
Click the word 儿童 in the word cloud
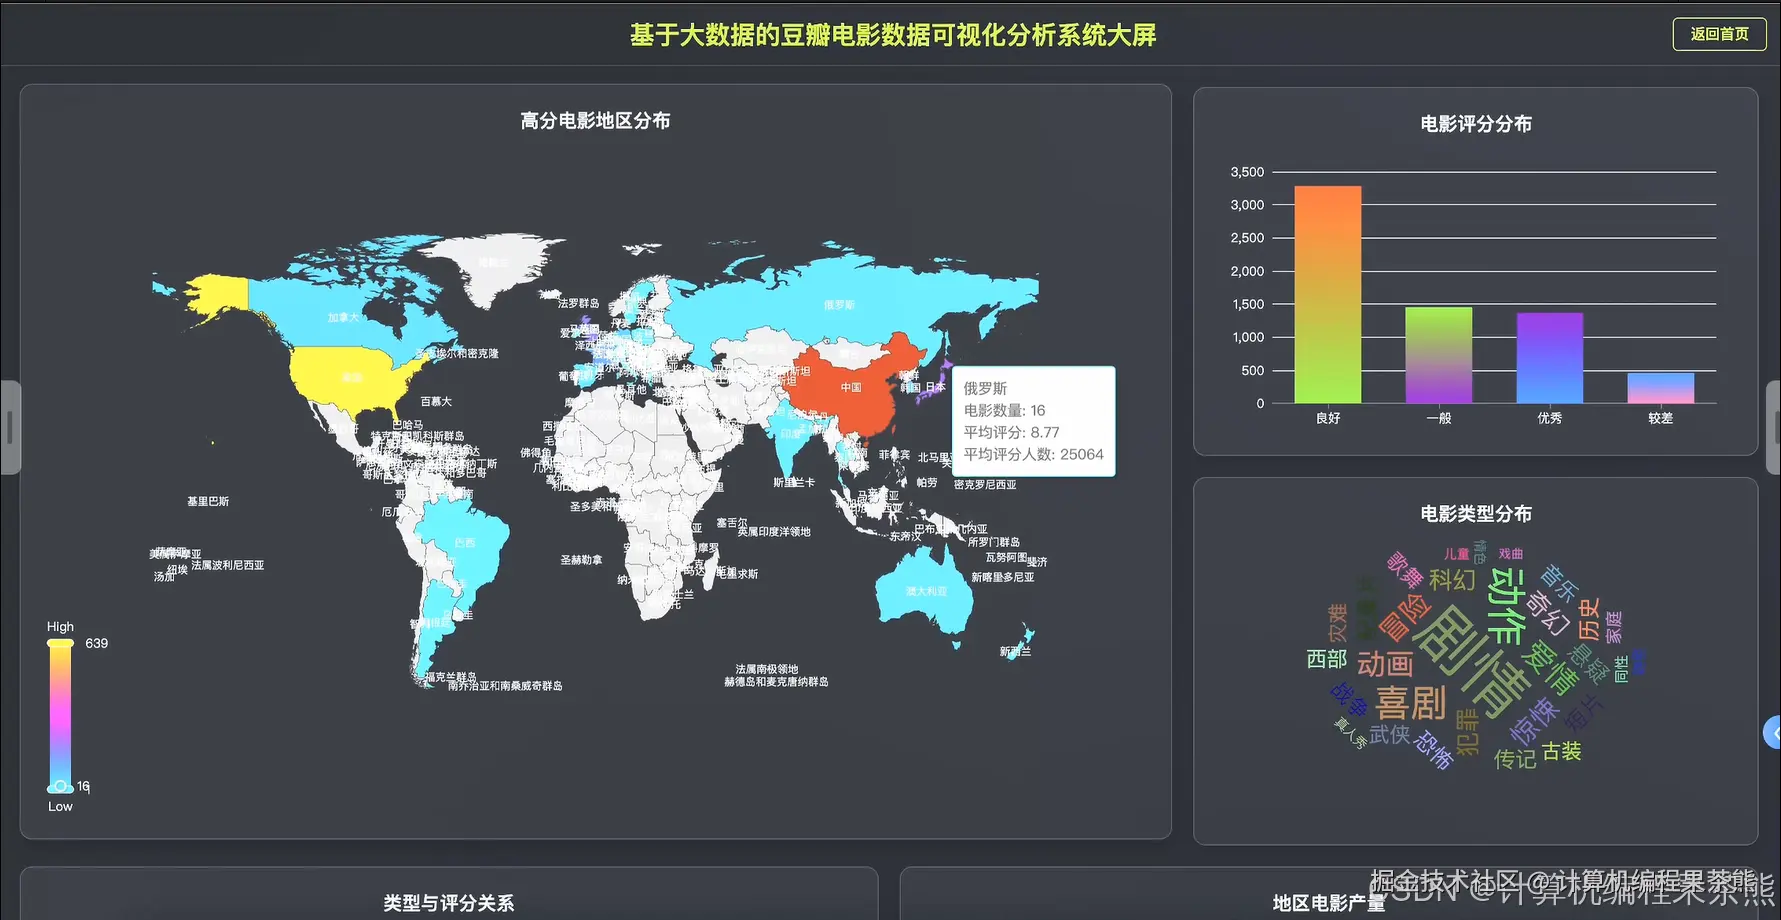[1456, 554]
